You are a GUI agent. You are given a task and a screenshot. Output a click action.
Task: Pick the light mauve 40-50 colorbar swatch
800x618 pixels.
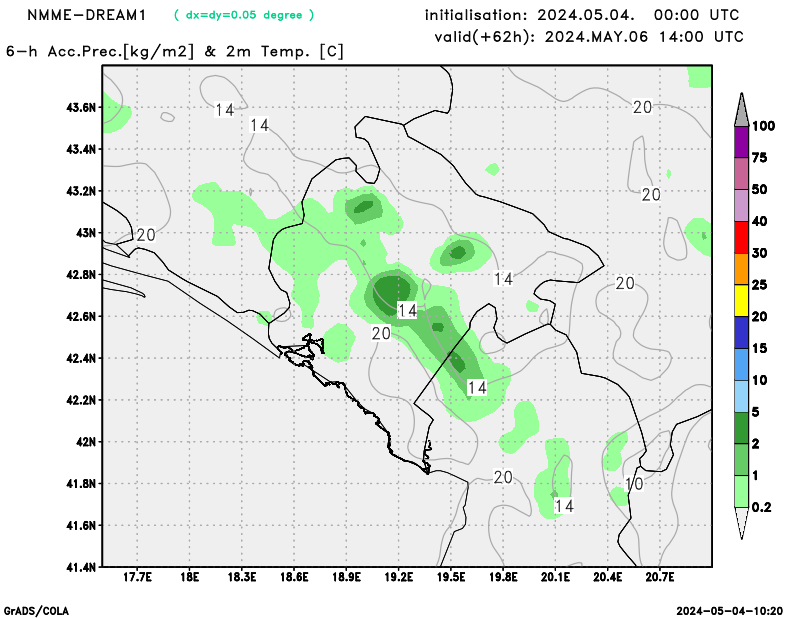pyautogui.click(x=741, y=206)
